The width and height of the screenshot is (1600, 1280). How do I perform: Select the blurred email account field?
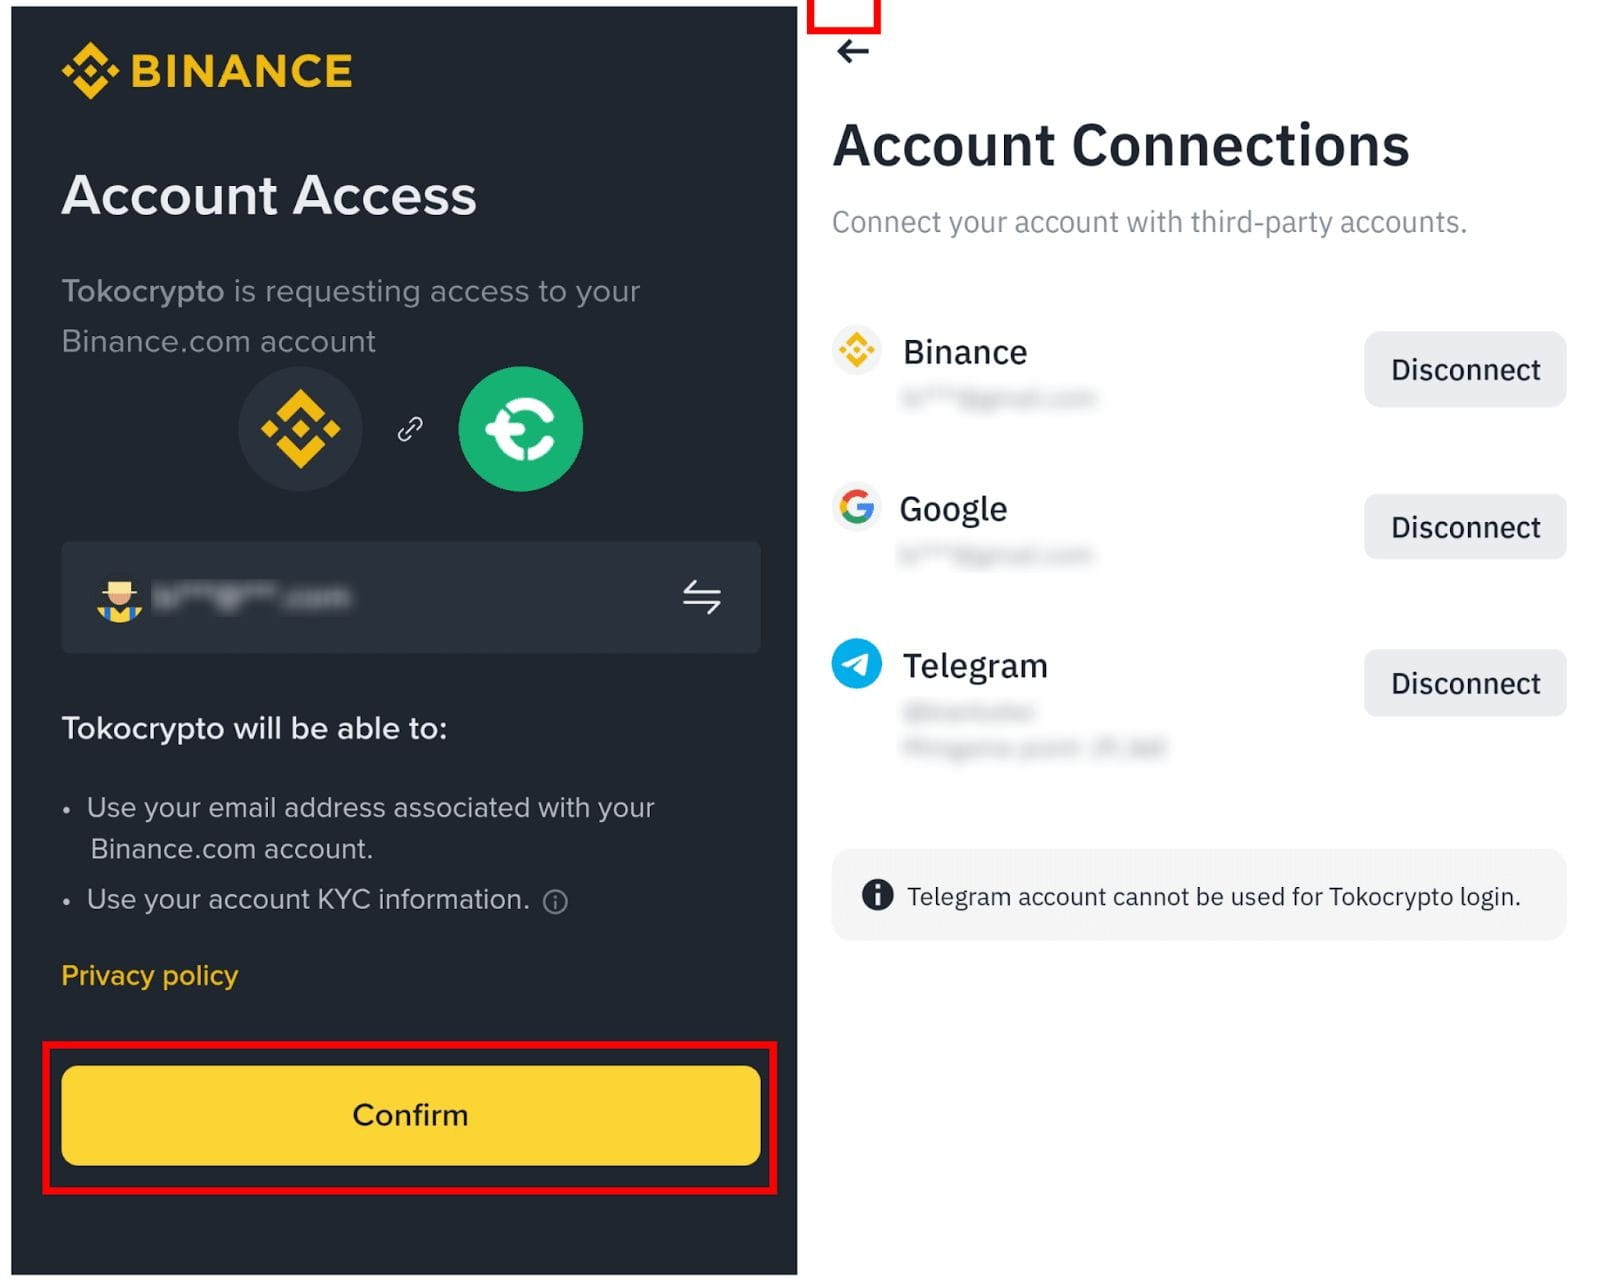click(380, 598)
